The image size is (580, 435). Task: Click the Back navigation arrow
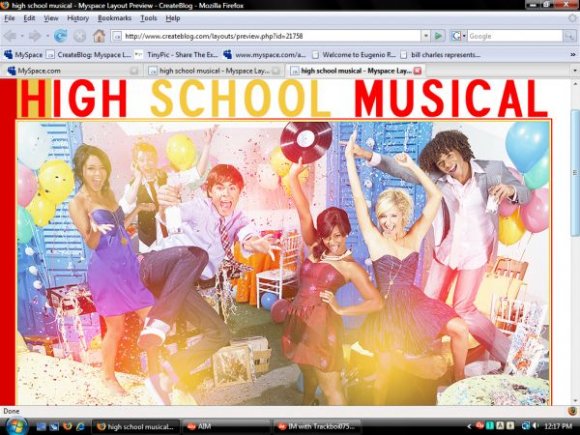point(10,36)
